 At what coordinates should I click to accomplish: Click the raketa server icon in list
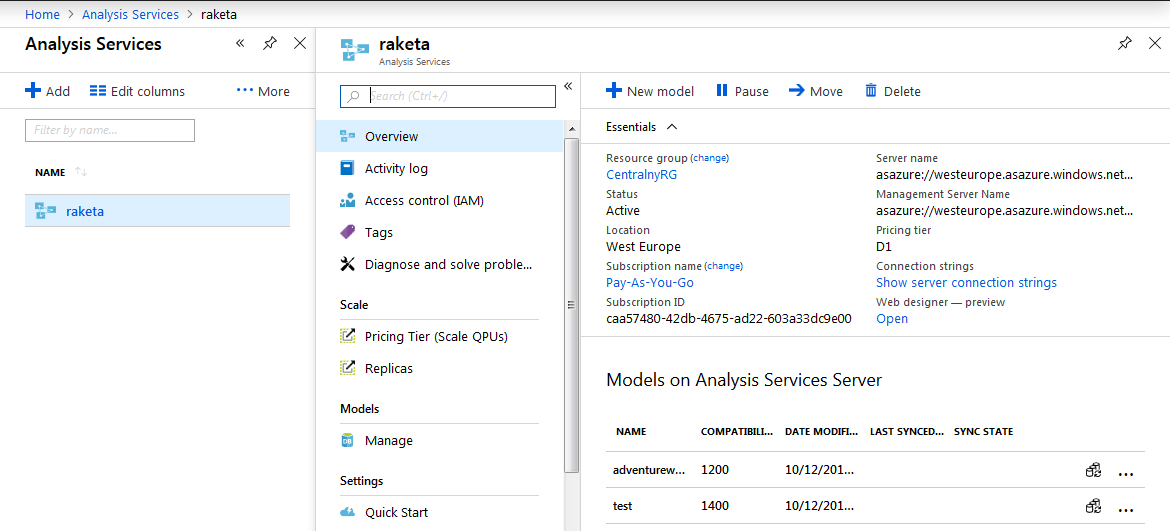pos(46,211)
